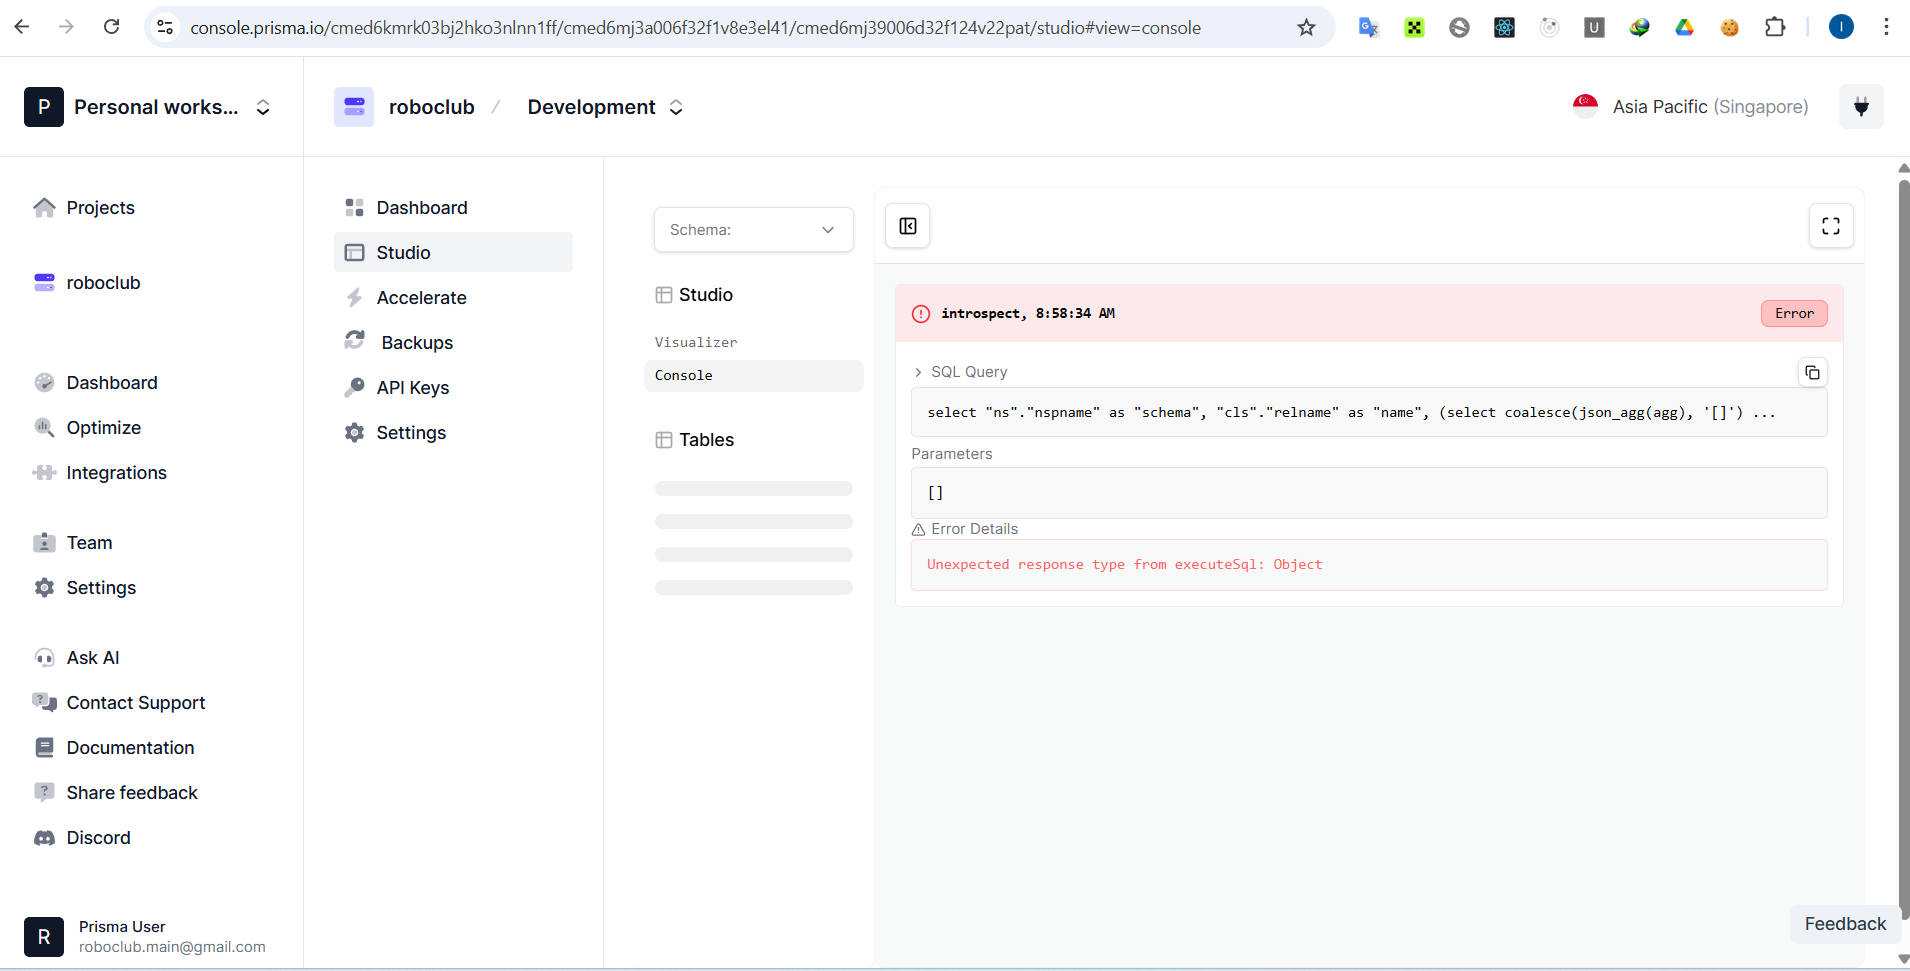Click the red error alert icon

921,314
